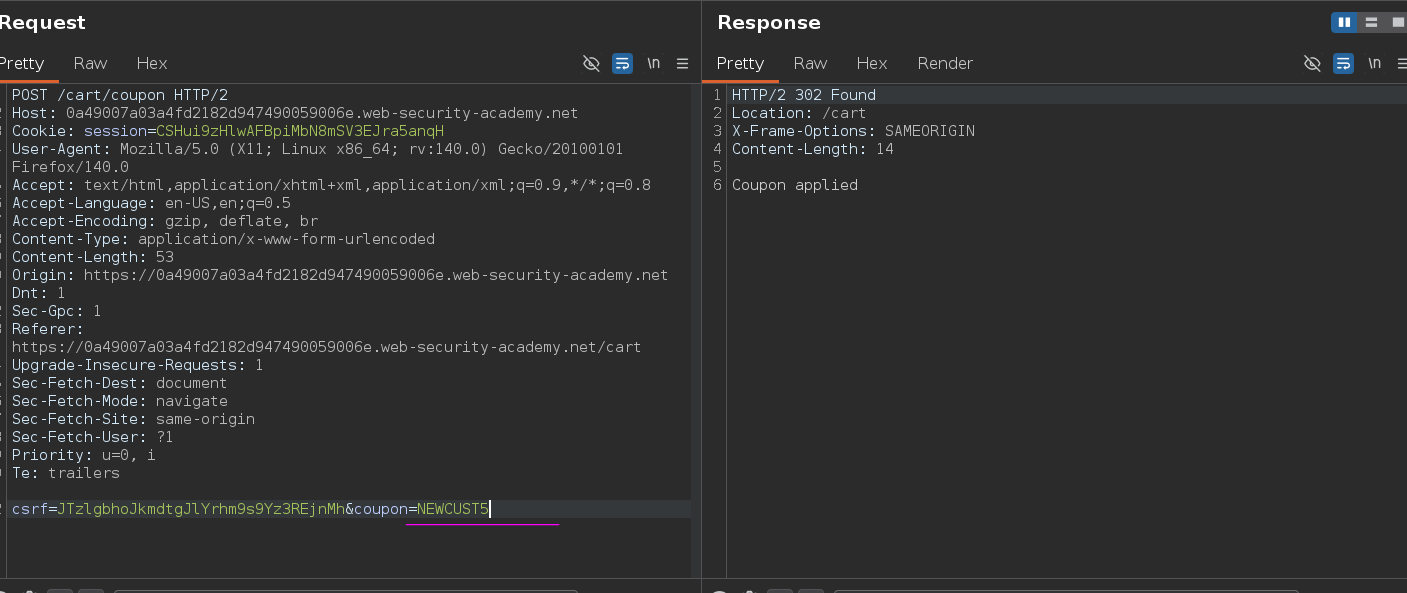Toggle word wrap icon in Request panel
Viewport: 1407px width, 593px height.
point(622,63)
